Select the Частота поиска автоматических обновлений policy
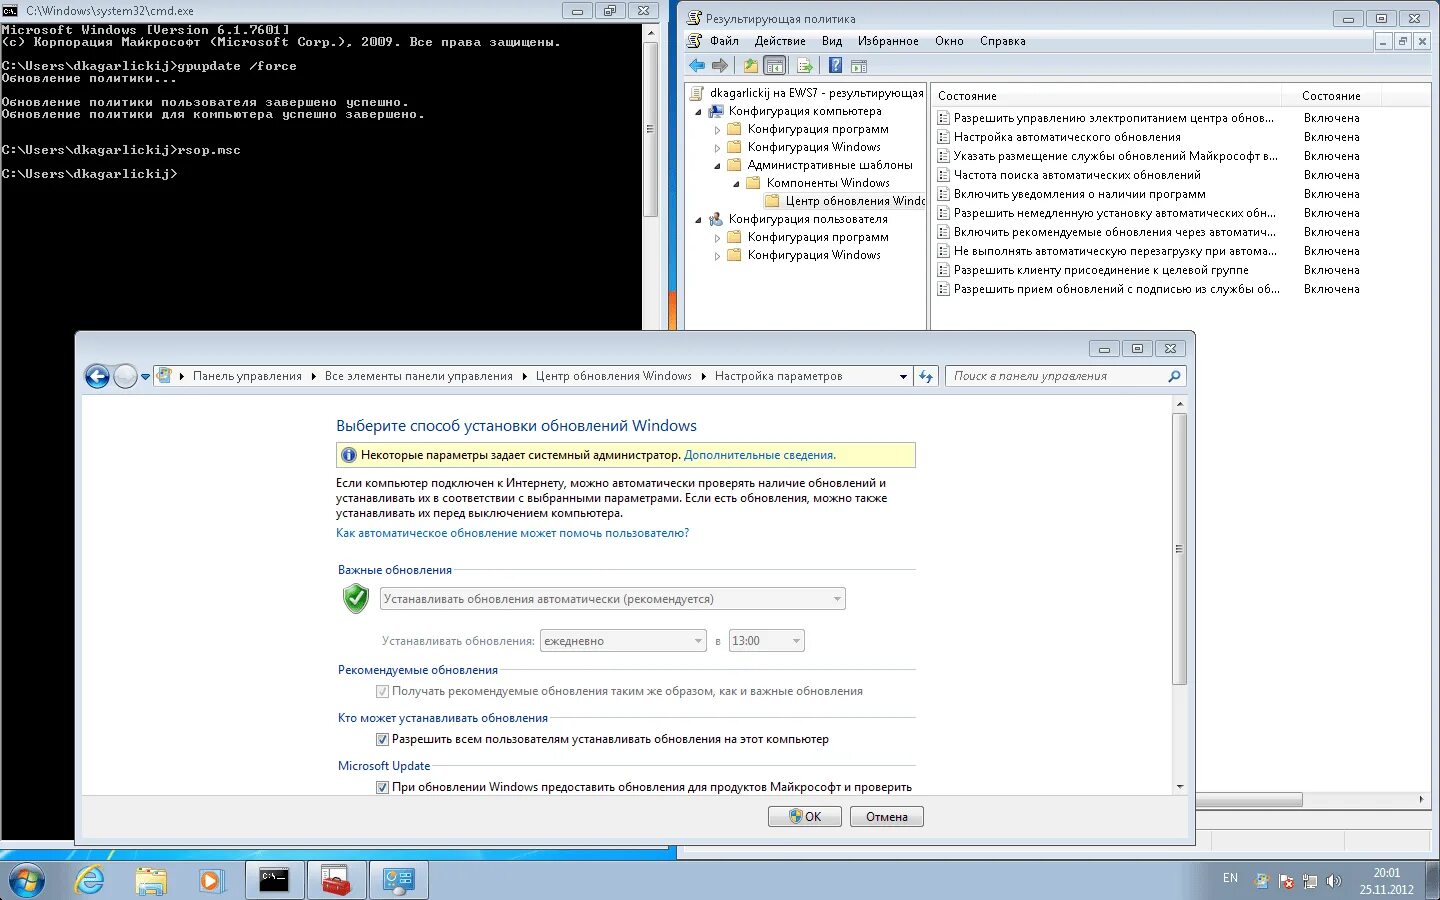The image size is (1440, 900). (1077, 175)
